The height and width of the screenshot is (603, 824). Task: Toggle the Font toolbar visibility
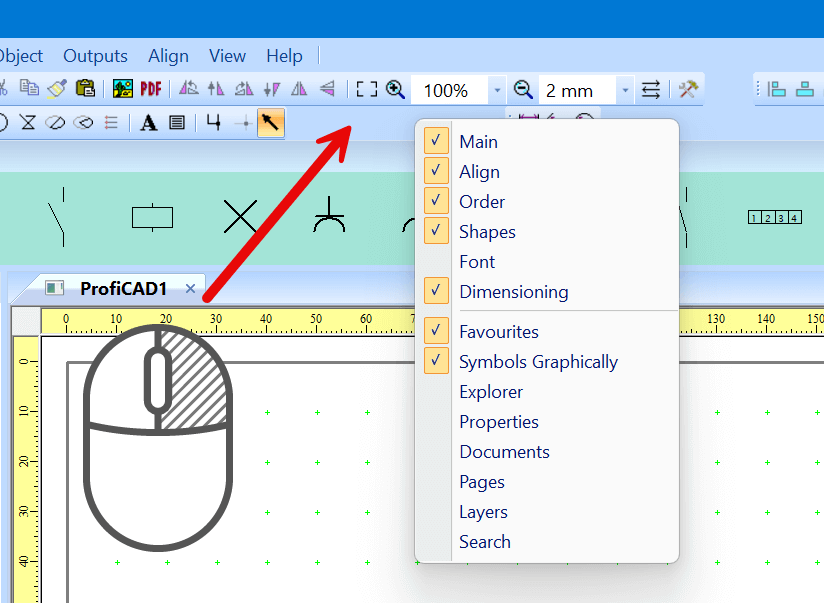(x=477, y=261)
